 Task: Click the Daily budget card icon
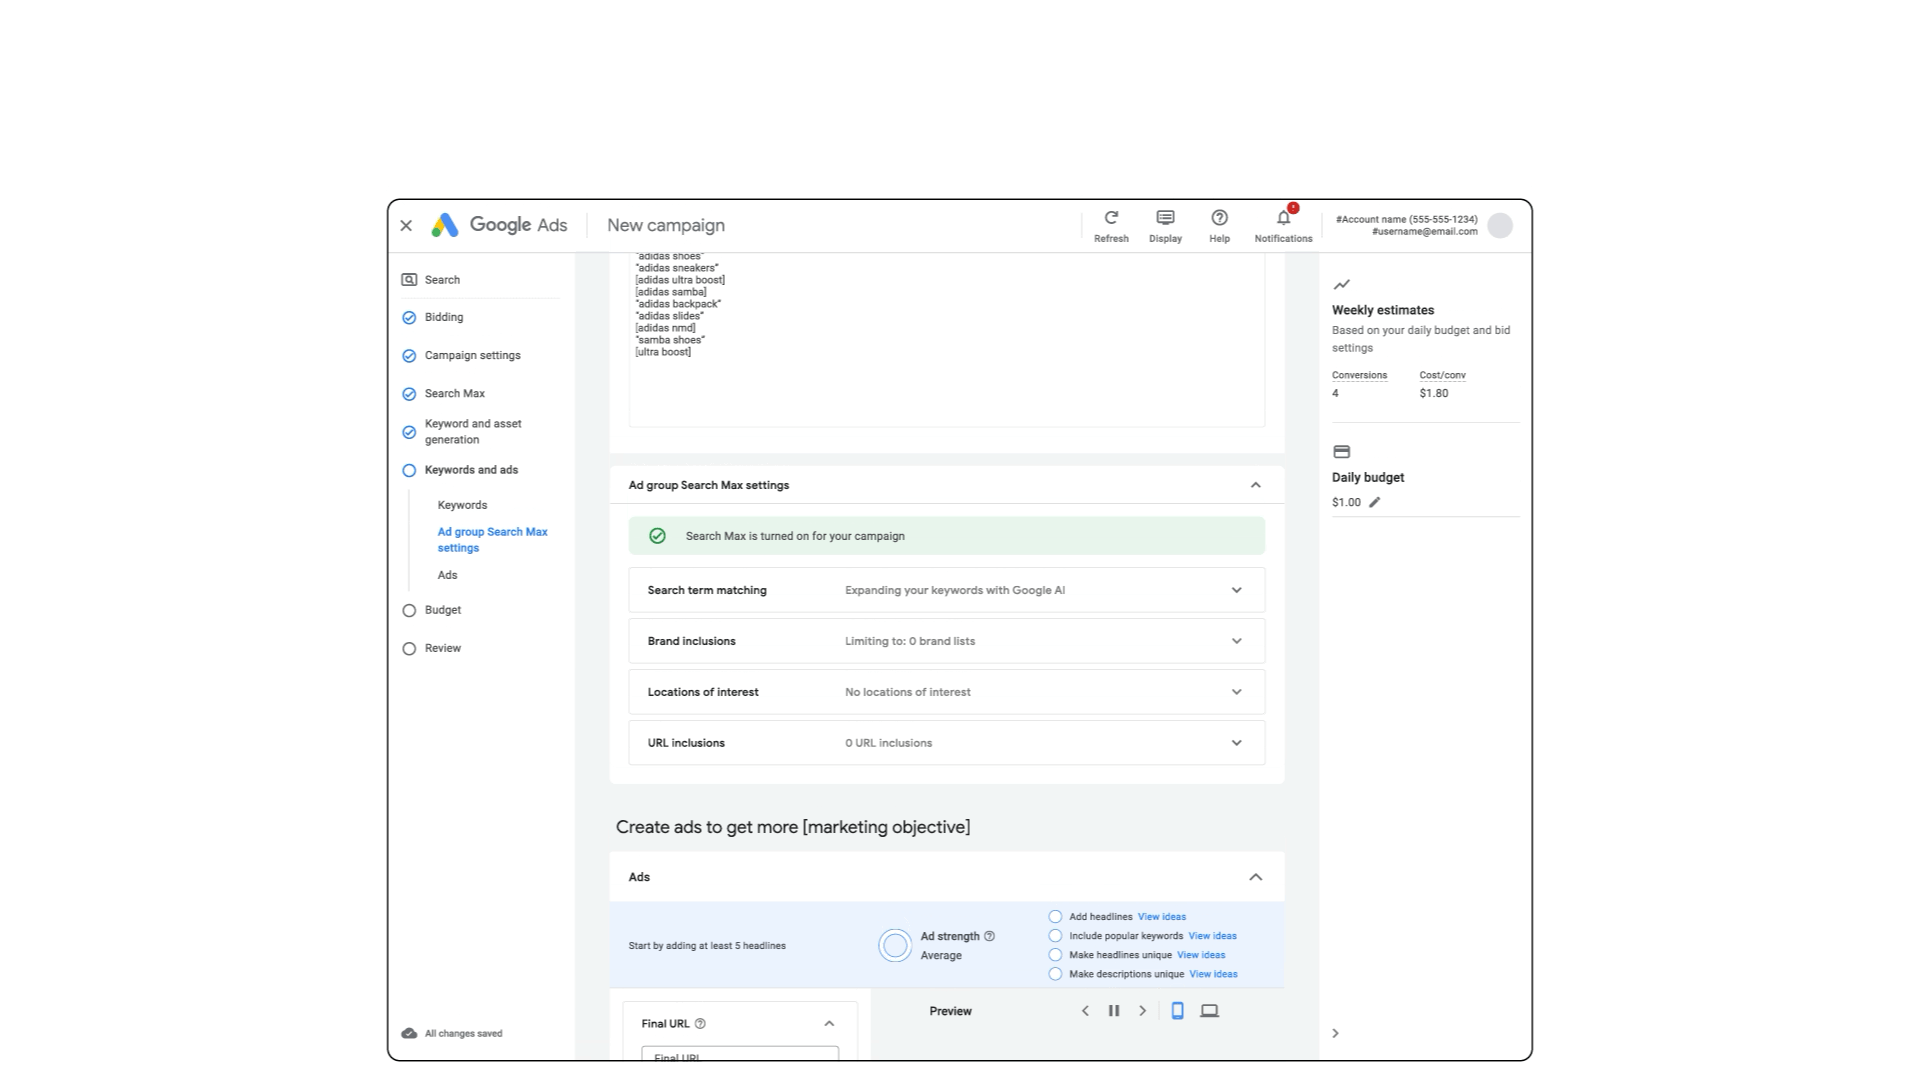tap(1342, 452)
